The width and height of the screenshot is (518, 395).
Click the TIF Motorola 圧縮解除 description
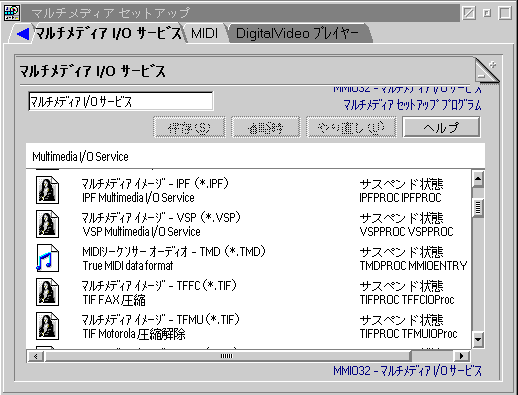point(134,334)
